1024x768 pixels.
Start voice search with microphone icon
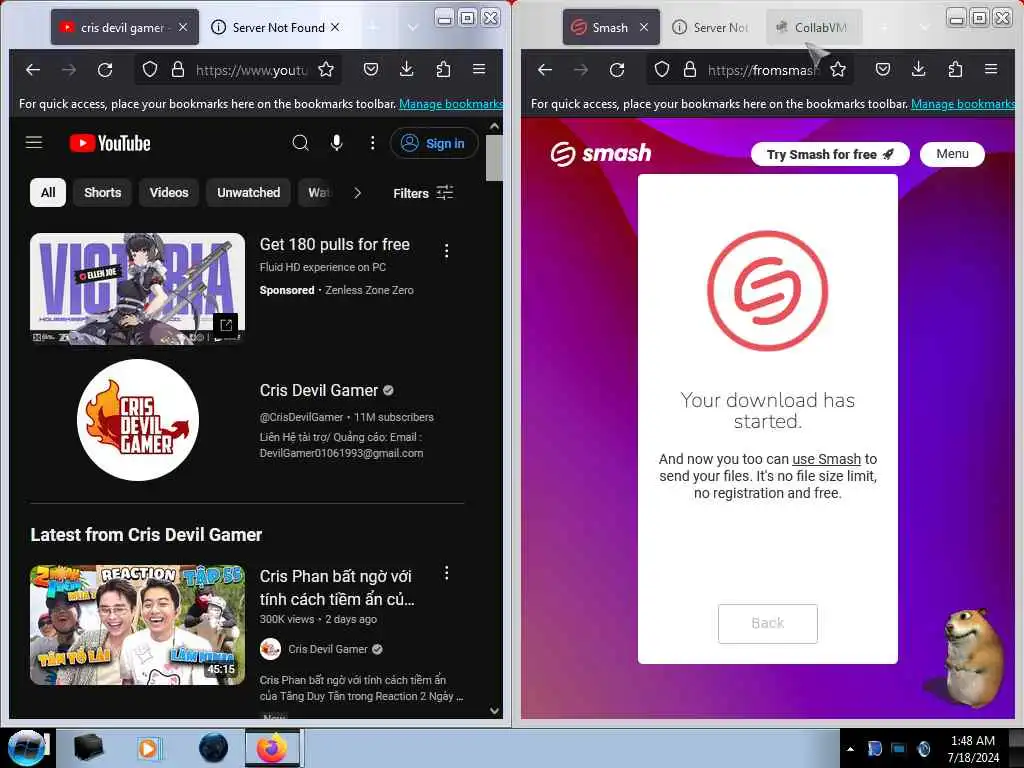point(336,142)
